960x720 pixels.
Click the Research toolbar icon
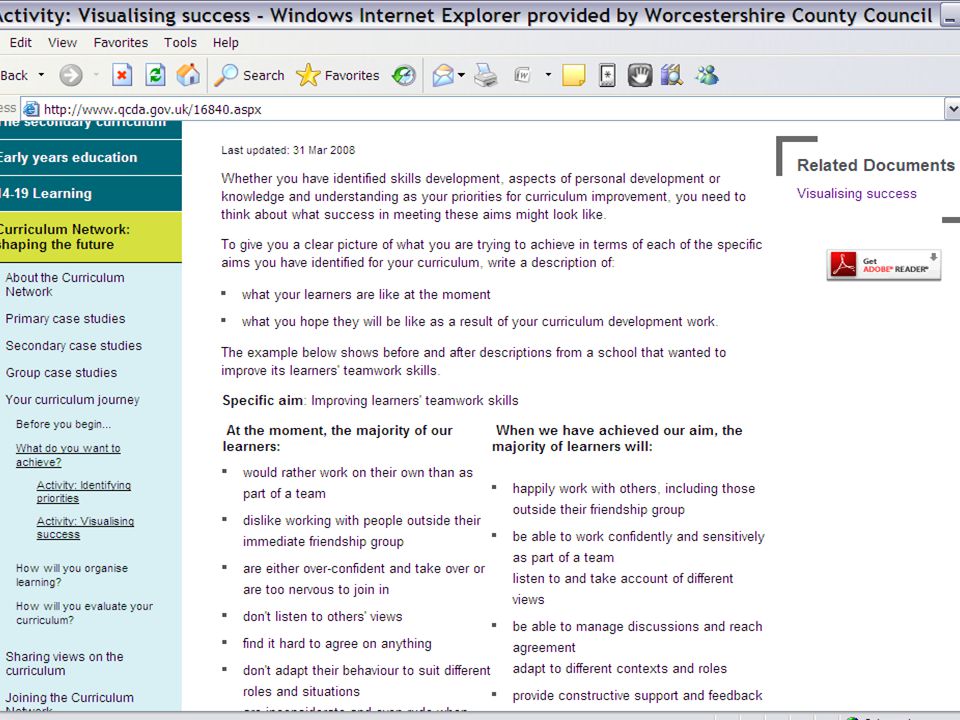point(607,75)
